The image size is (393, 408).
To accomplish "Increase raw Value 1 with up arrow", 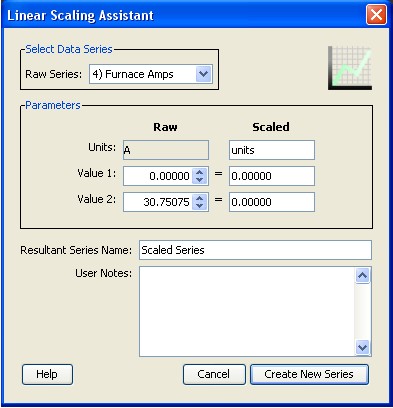I will (200, 172).
